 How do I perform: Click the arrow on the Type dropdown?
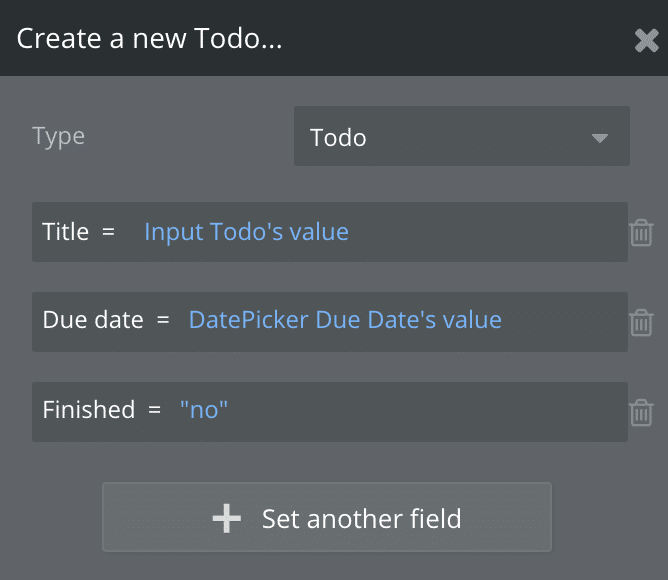pyautogui.click(x=600, y=138)
